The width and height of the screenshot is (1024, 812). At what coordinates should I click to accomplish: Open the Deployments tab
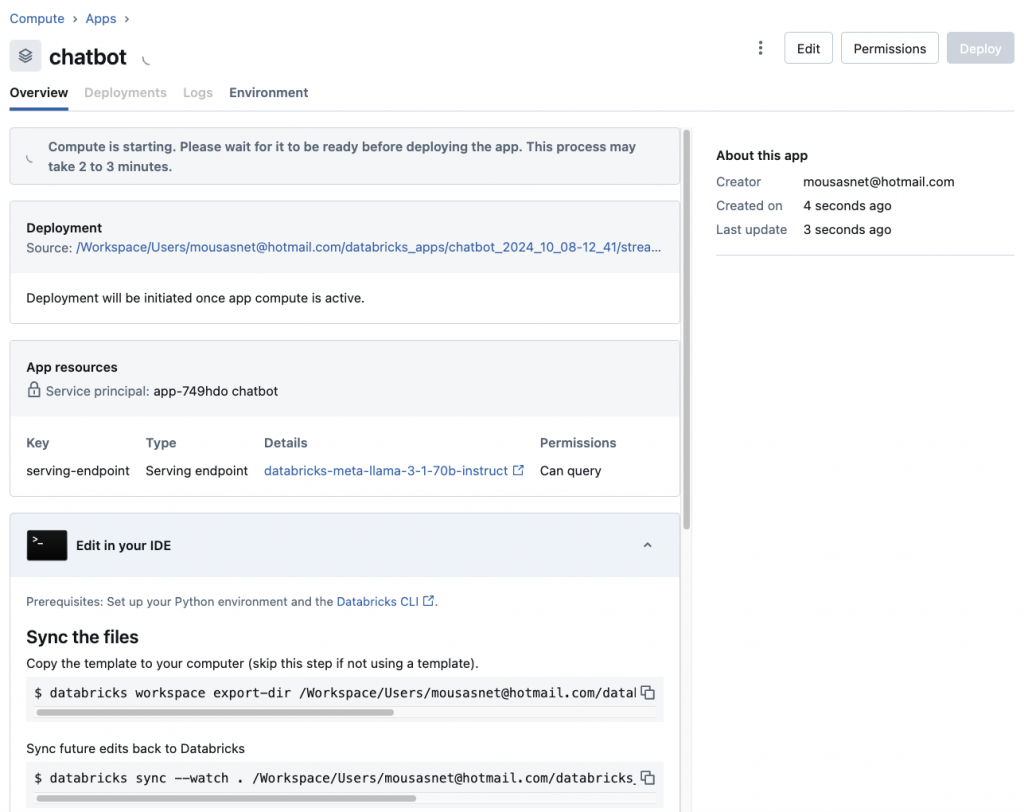pyautogui.click(x=125, y=93)
